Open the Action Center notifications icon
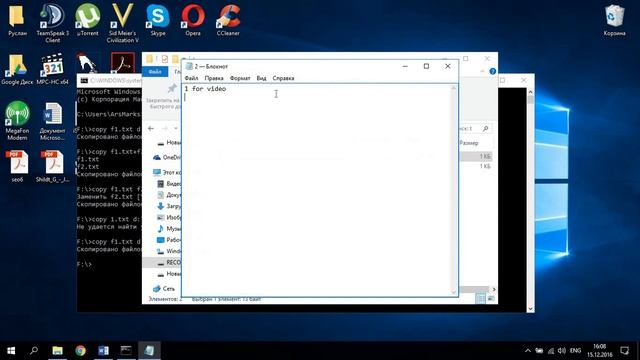The height and width of the screenshot is (360, 640). (624, 351)
